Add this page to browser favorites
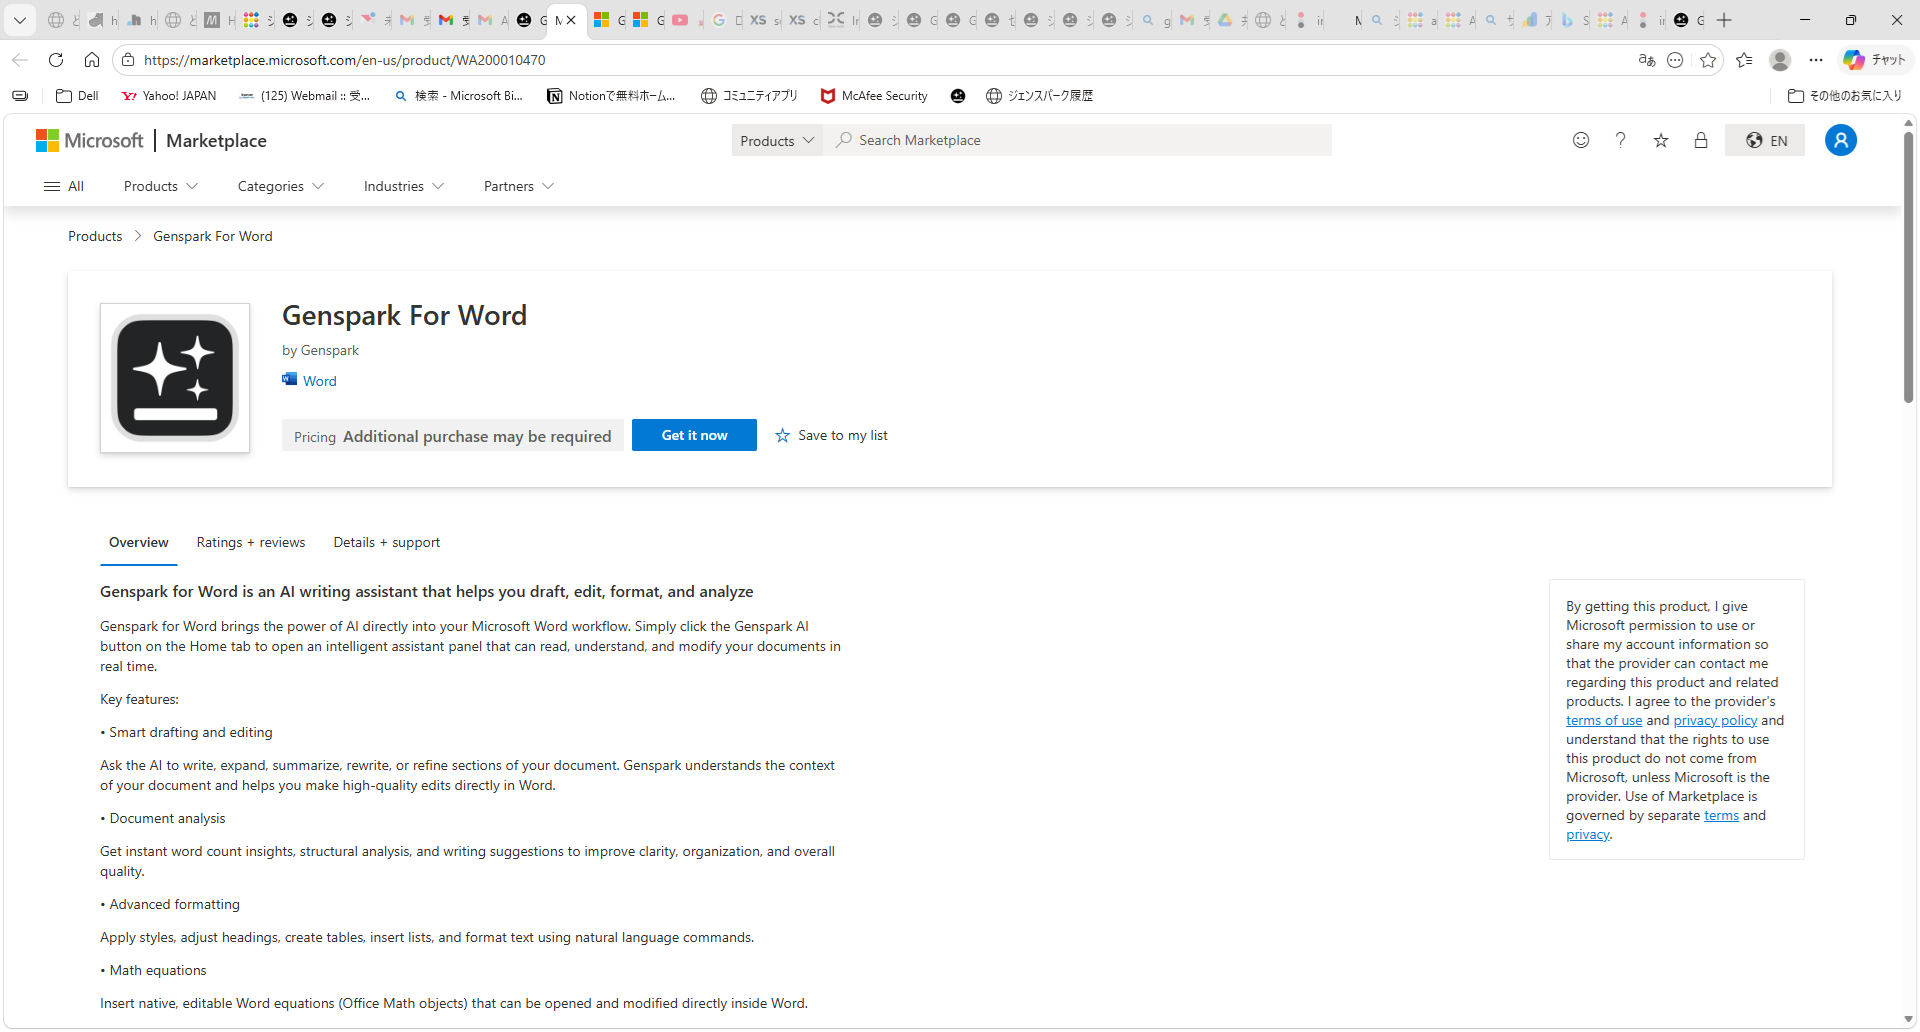The image size is (1920, 1032). point(1709,60)
